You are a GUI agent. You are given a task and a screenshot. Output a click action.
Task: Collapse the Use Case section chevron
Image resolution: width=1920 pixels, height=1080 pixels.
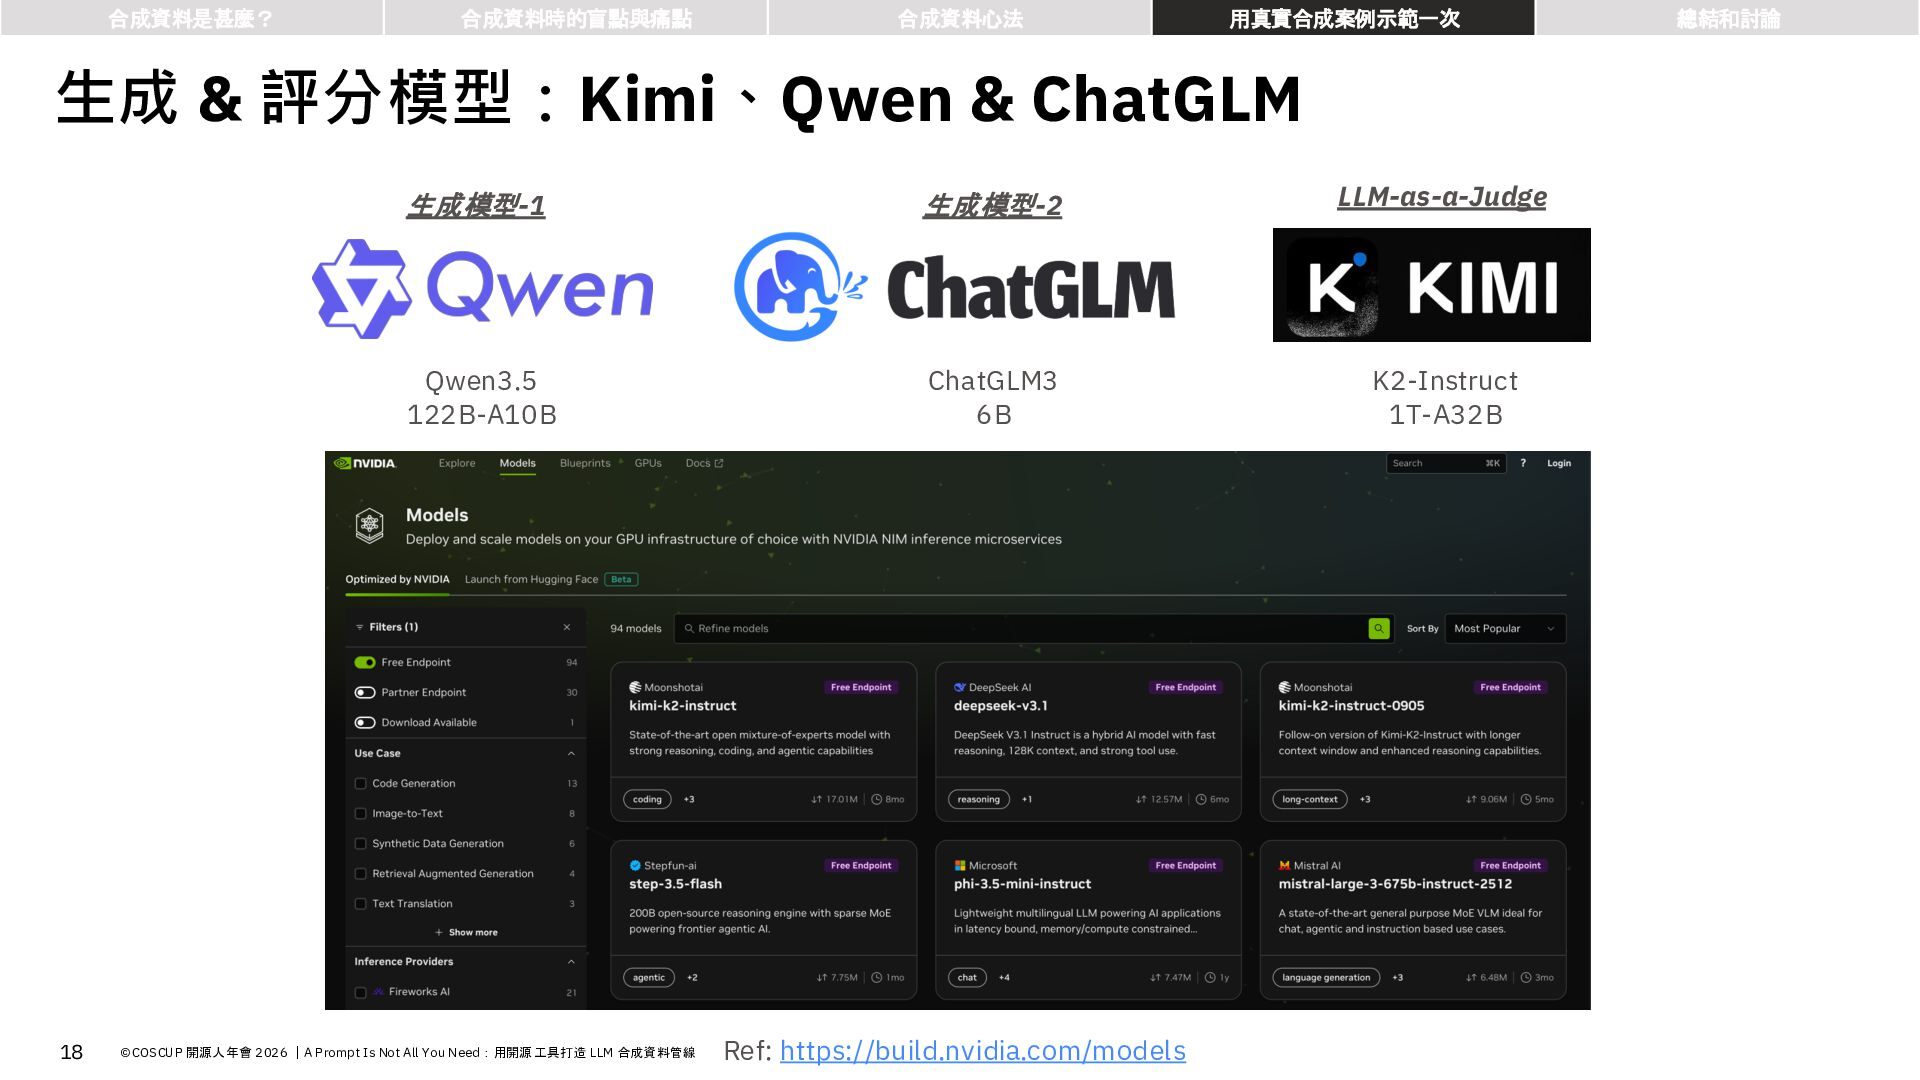tap(571, 753)
